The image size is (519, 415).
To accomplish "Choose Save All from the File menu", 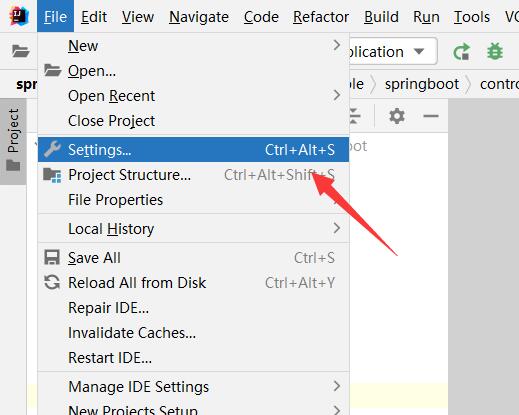I will (x=193, y=258).
